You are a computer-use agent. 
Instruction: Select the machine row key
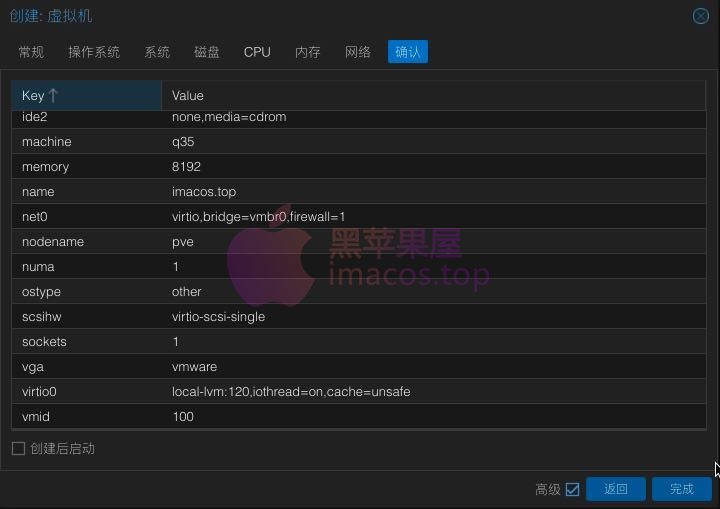[x=87, y=141]
